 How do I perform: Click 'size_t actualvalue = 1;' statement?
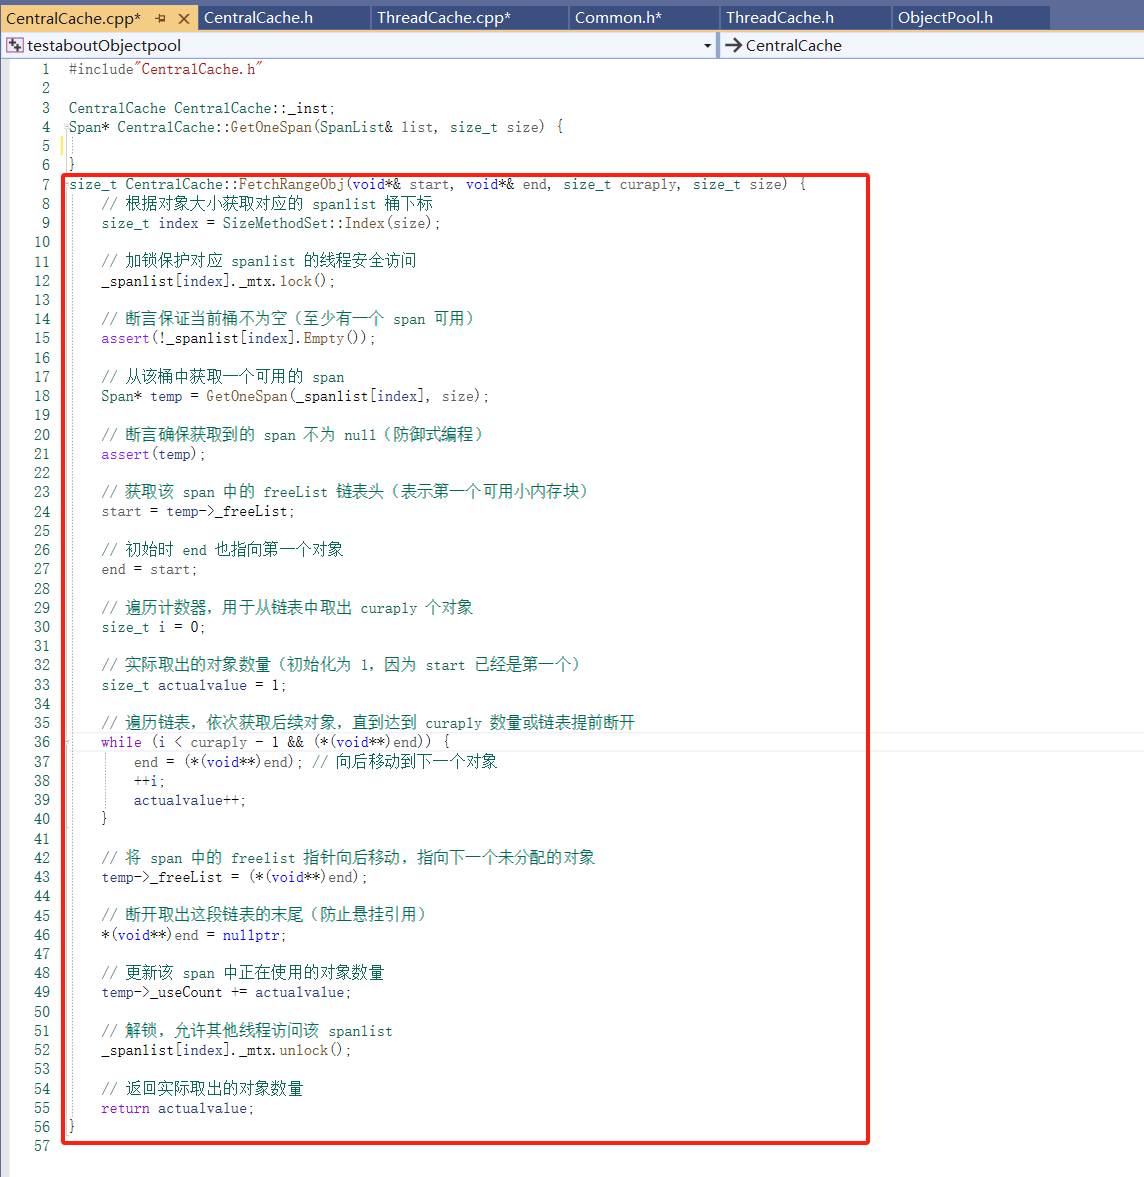(194, 685)
